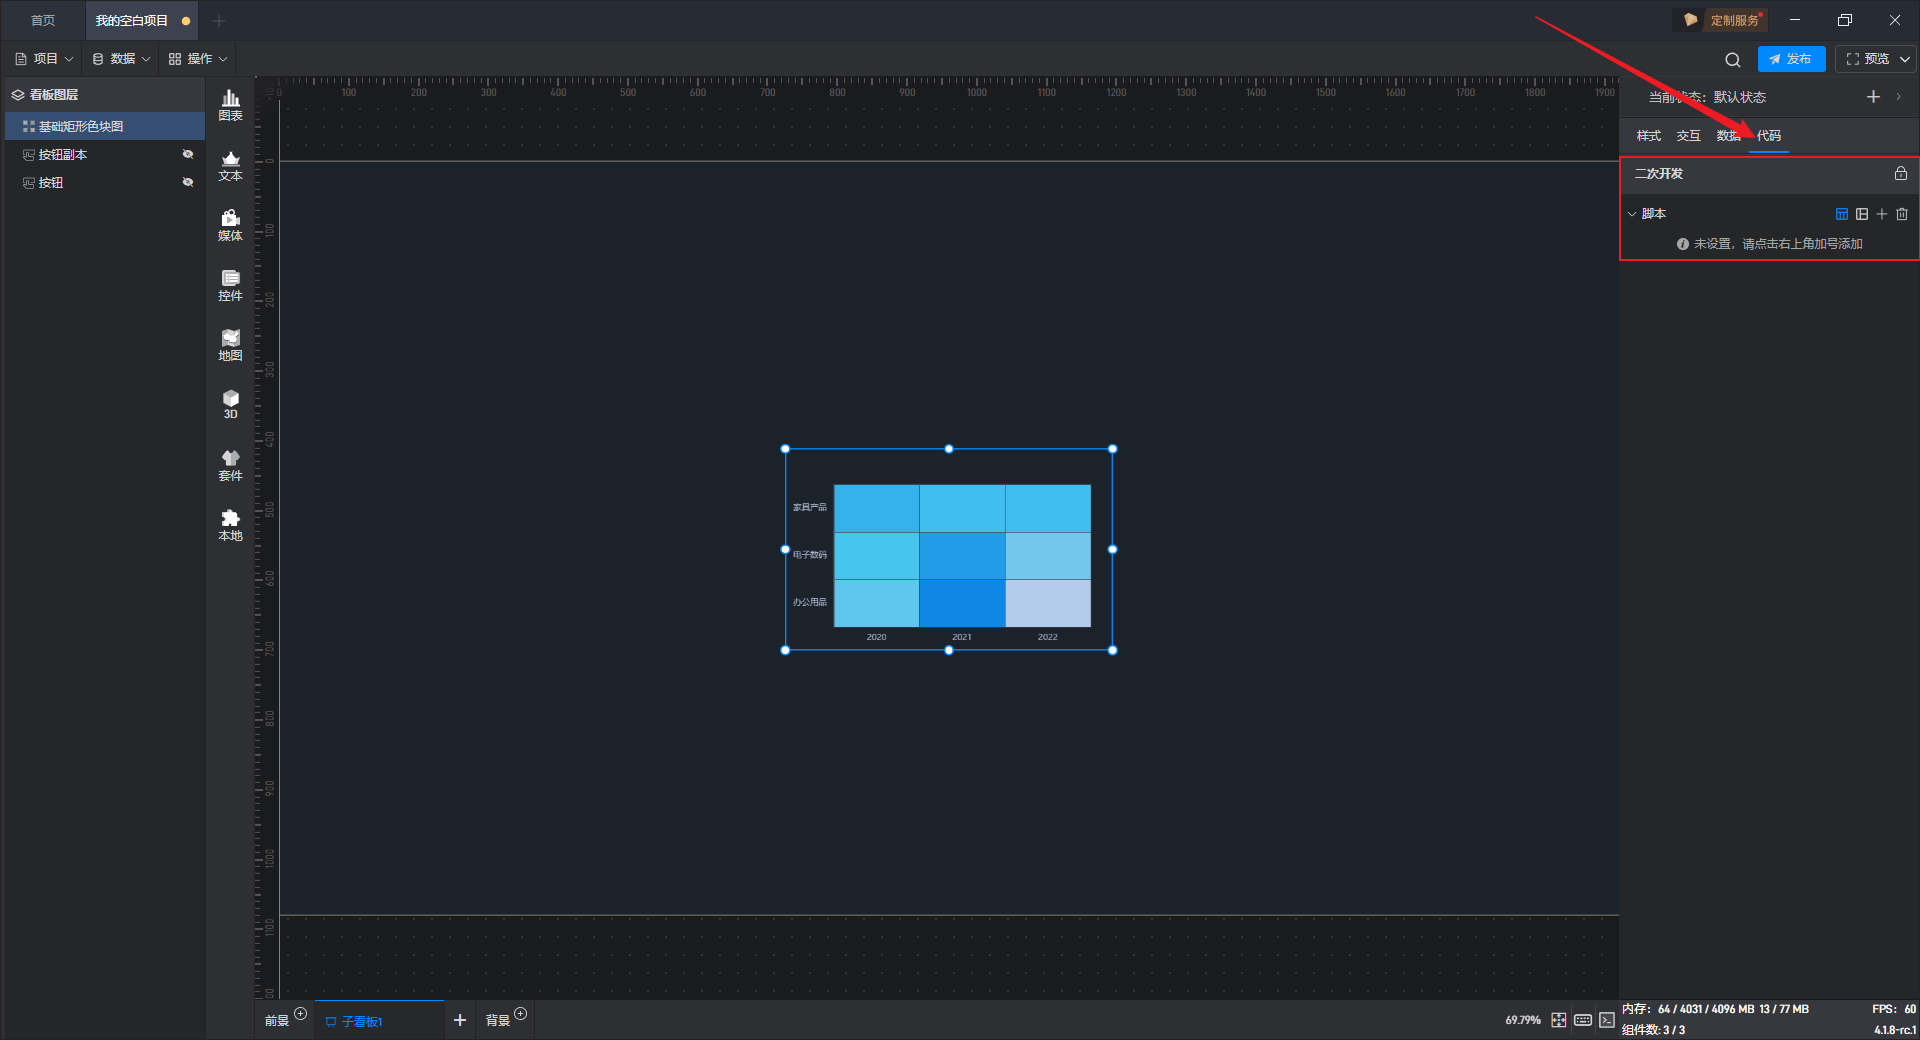Open the 媒体 media component category
Screen dimensions: 1920x1040
(230, 225)
